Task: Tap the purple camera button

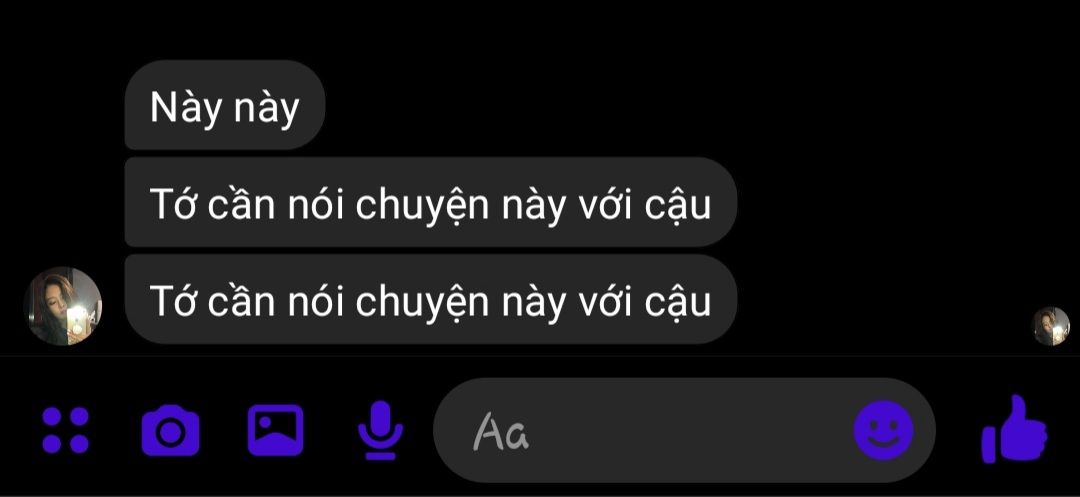Action: (170, 430)
